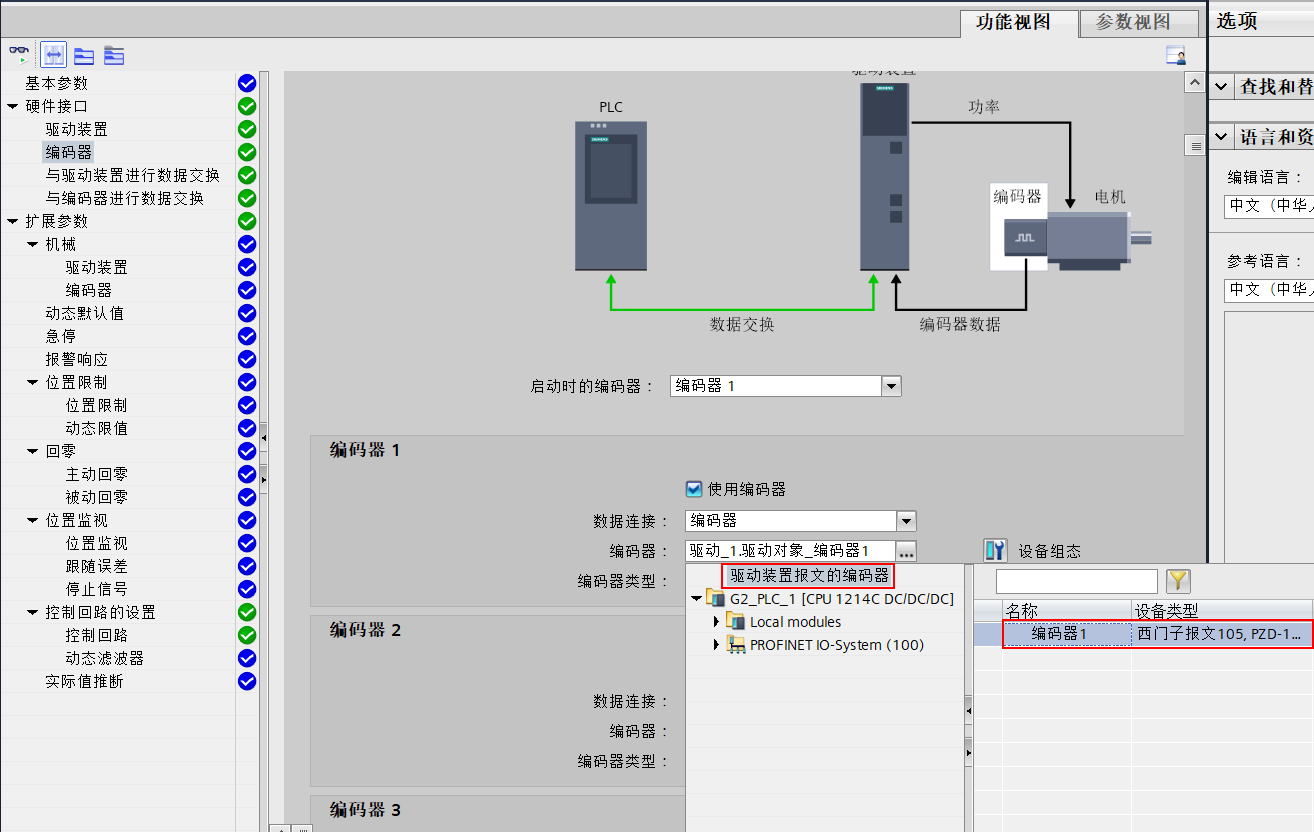Switch to the 参数视图 tab
The image size is (1314, 832).
click(1138, 22)
